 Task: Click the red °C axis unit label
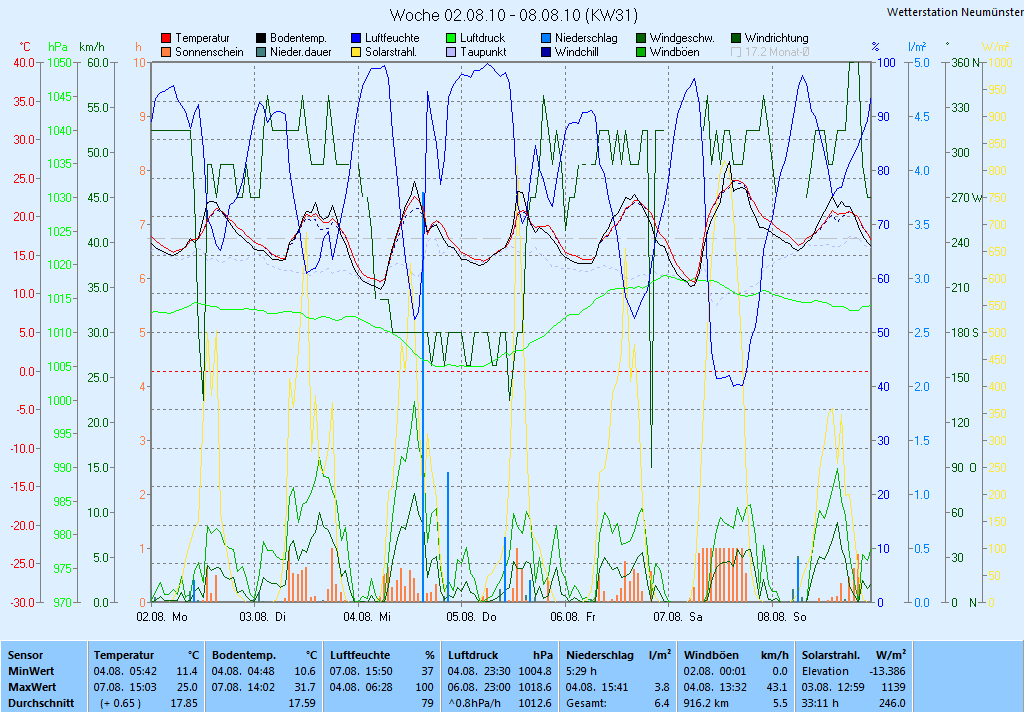coord(25,47)
